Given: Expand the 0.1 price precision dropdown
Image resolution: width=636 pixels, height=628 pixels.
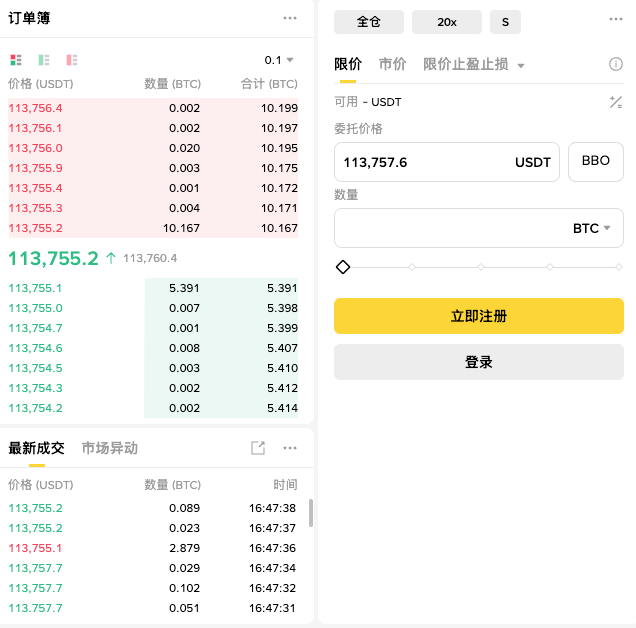Looking at the screenshot, I should (x=280, y=60).
